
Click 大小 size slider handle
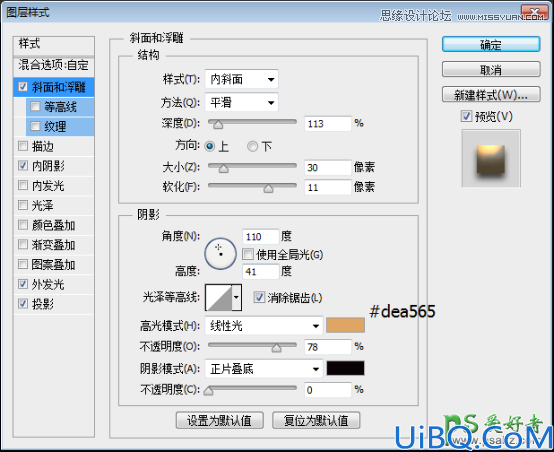point(223,168)
